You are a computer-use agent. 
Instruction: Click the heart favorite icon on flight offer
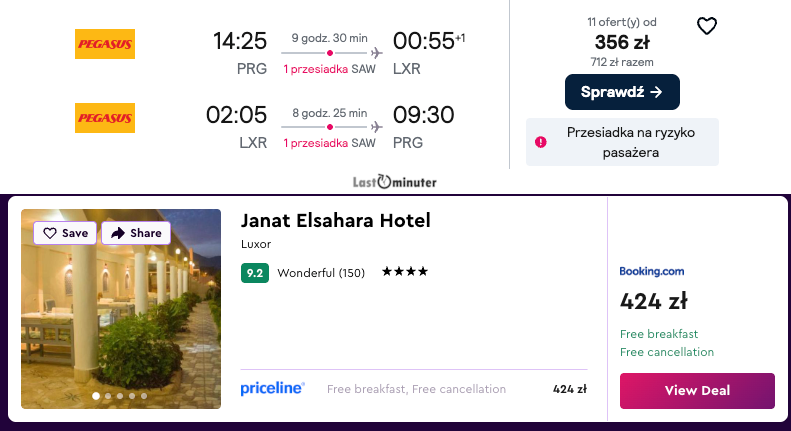[707, 26]
